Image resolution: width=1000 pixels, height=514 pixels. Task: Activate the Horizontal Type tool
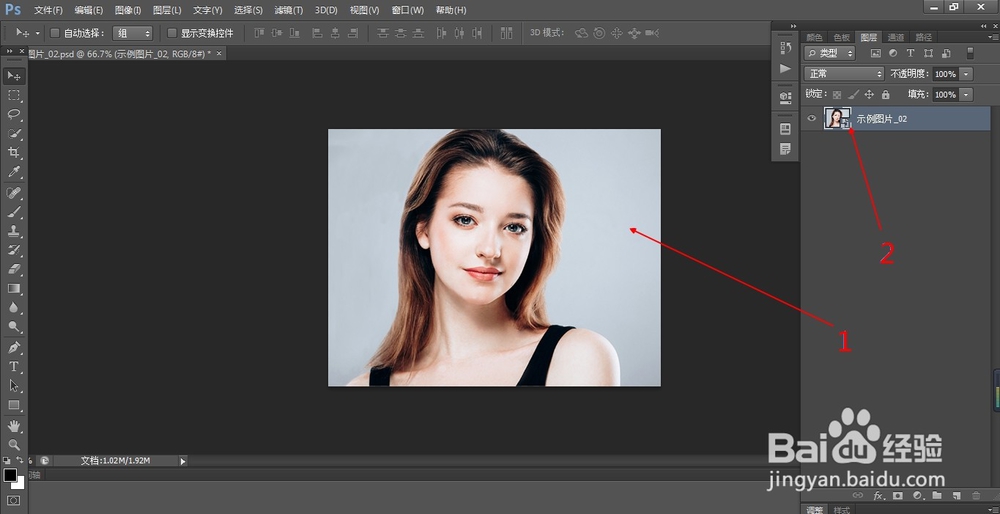point(14,367)
